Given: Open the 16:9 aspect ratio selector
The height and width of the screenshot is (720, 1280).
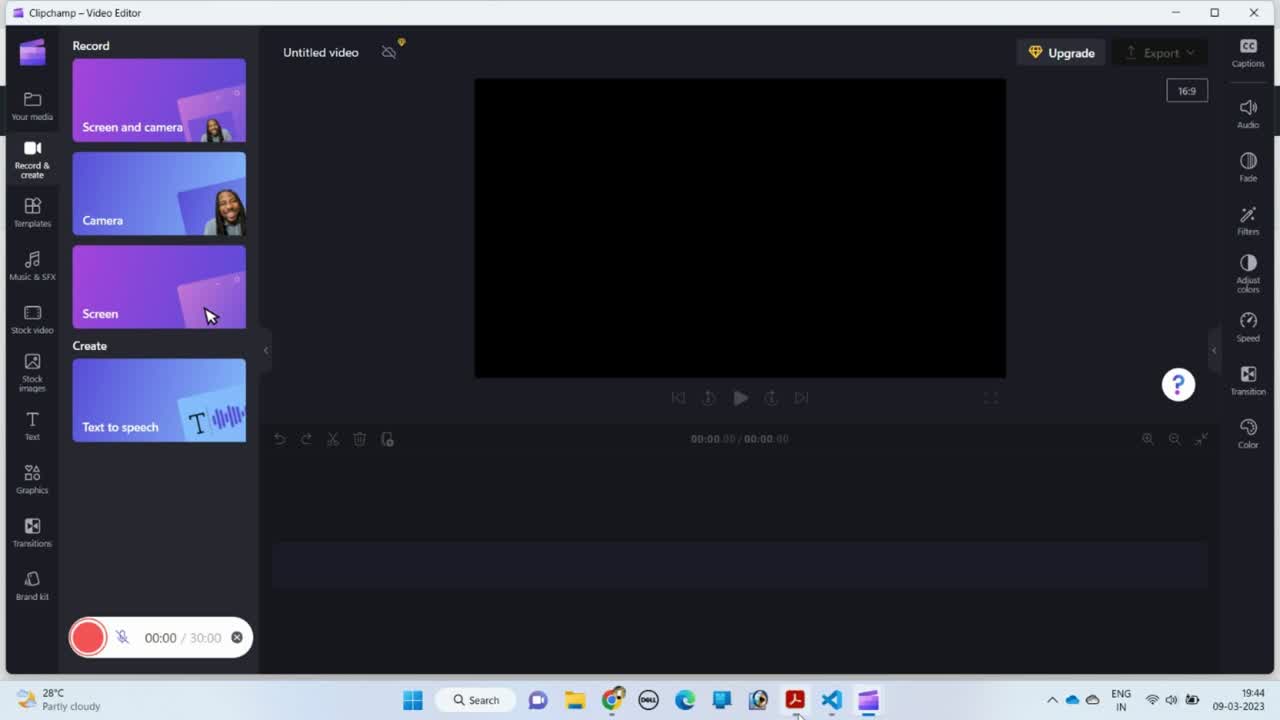Looking at the screenshot, I should (x=1187, y=91).
